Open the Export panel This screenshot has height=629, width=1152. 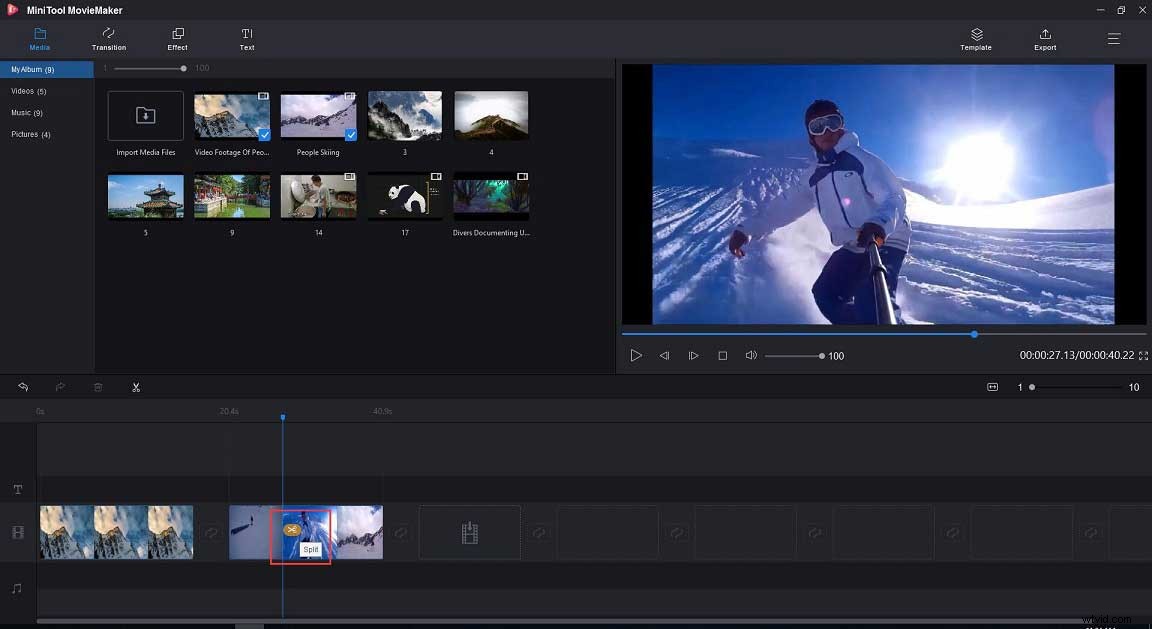coord(1044,39)
